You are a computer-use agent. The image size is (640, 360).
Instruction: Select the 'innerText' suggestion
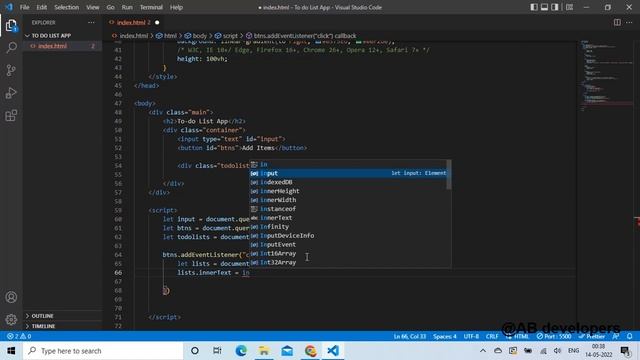(348, 218)
